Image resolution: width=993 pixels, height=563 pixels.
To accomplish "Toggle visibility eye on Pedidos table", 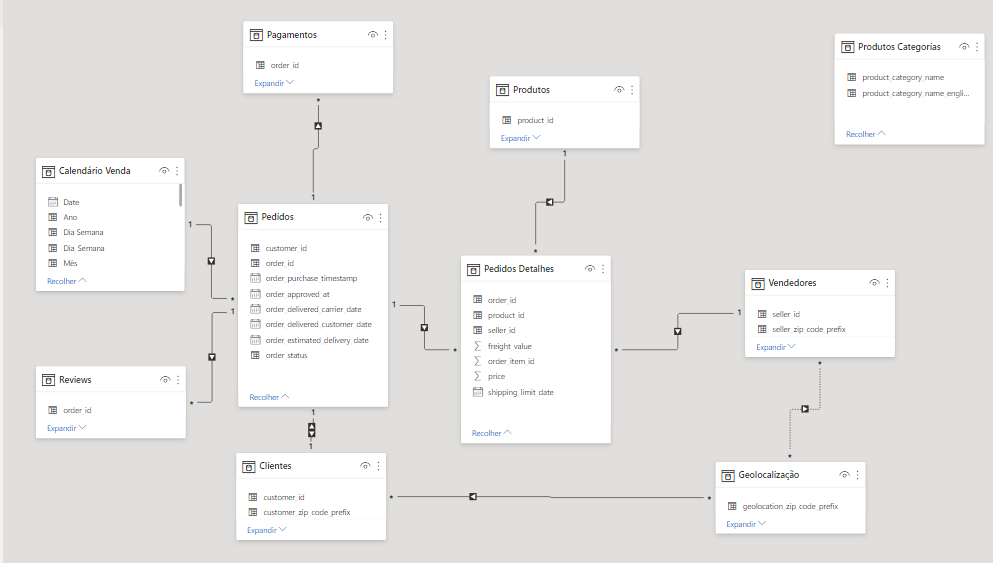I will pos(367,217).
